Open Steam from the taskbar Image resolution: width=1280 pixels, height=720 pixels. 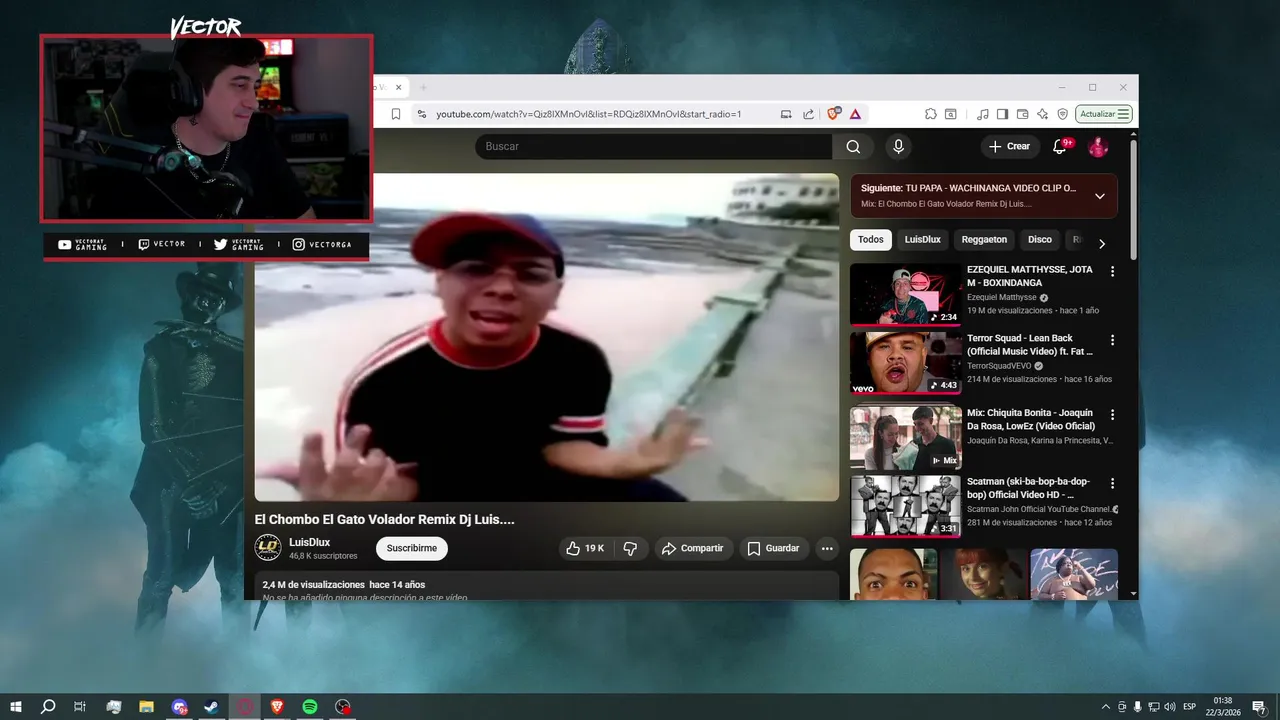(212, 707)
